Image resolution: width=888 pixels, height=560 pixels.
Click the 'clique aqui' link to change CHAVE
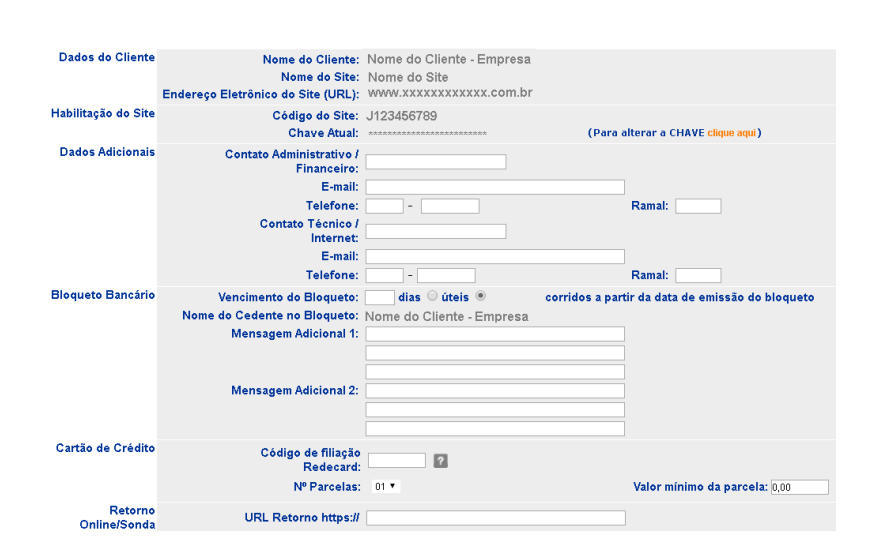click(x=731, y=132)
